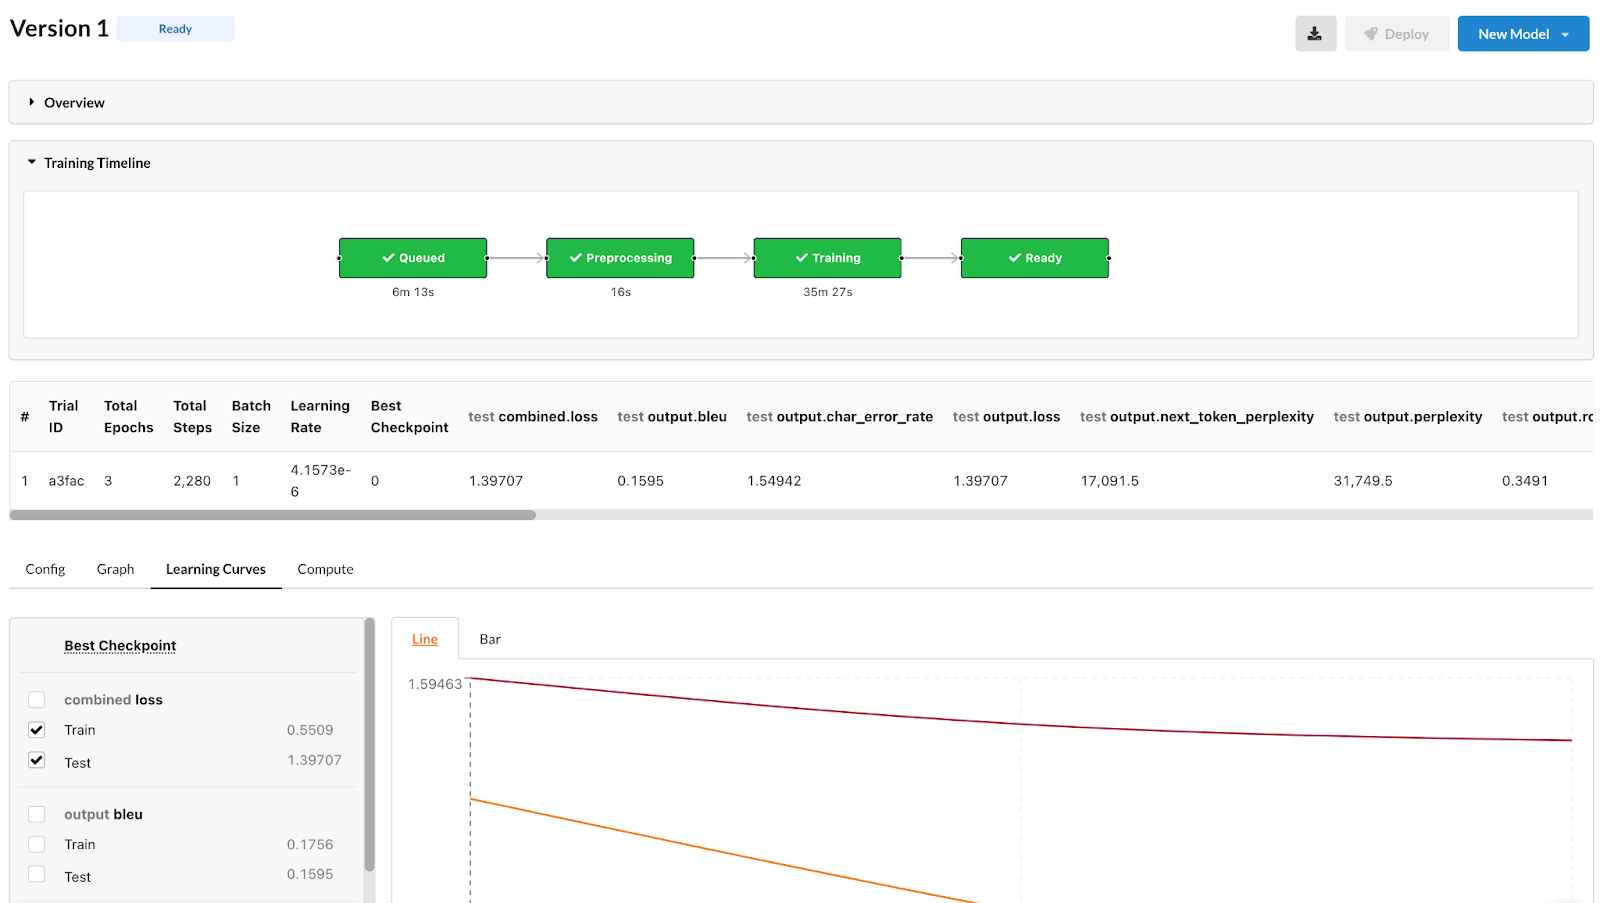Uncheck Test under combined loss
Viewport: 1600px width, 903px height.
[x=36, y=760]
